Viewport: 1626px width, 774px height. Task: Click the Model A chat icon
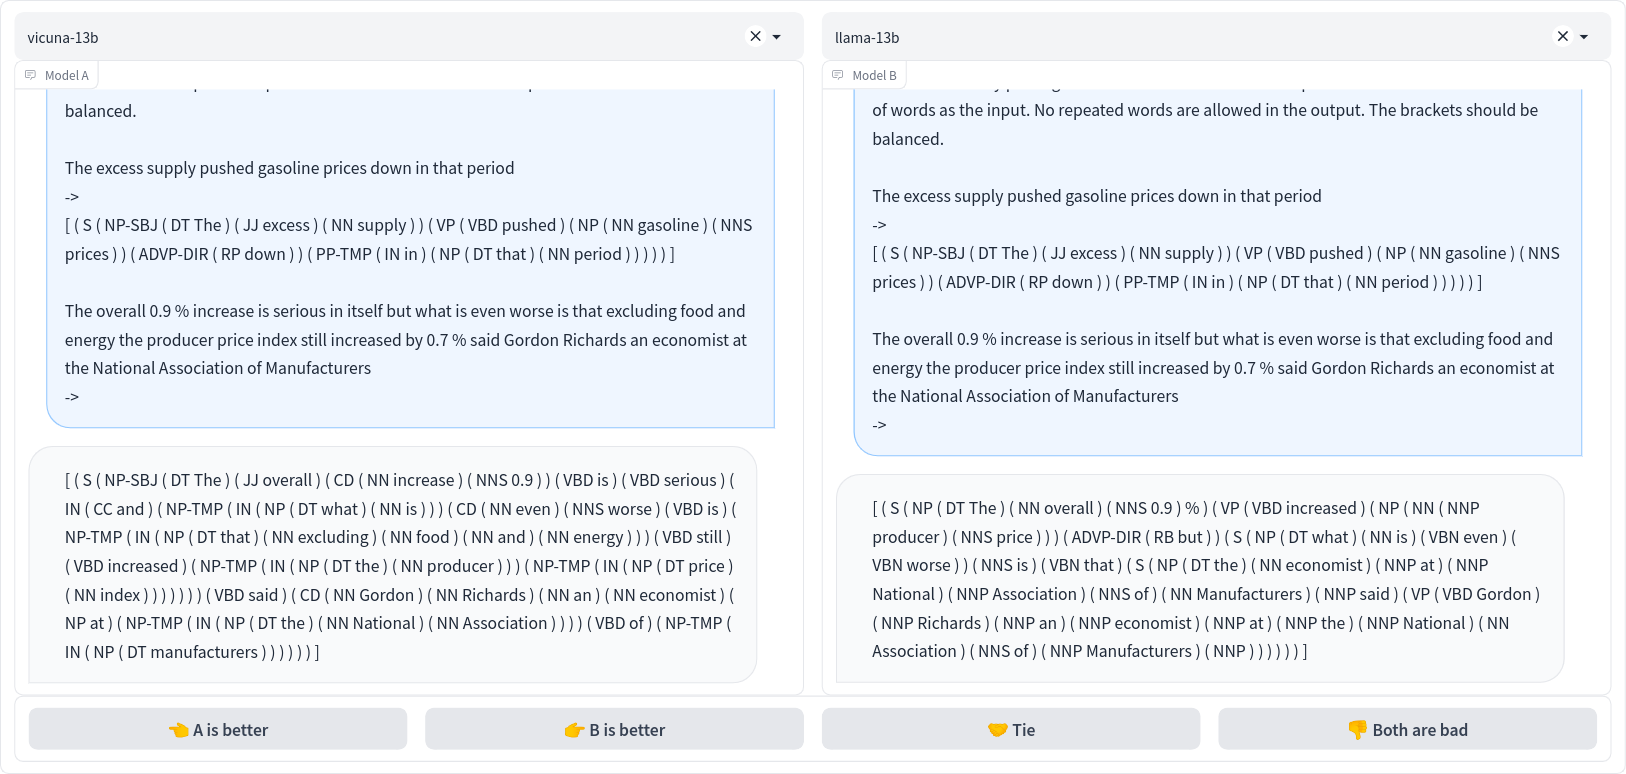pyautogui.click(x=31, y=75)
